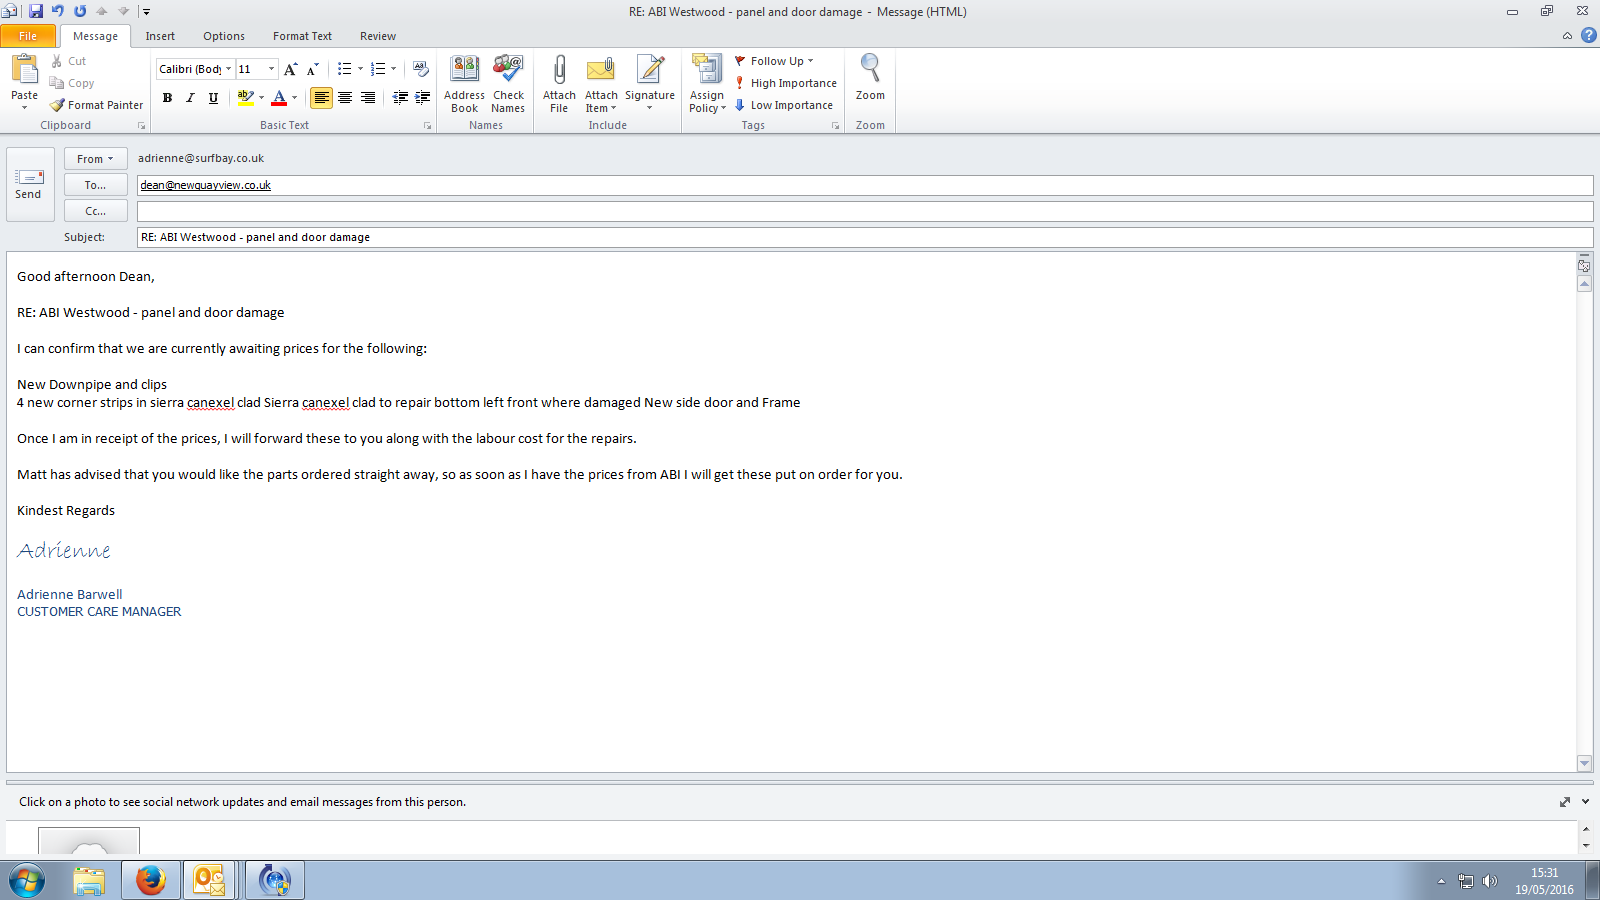
Task: Open the Follow Up flag menu
Action: pos(774,61)
